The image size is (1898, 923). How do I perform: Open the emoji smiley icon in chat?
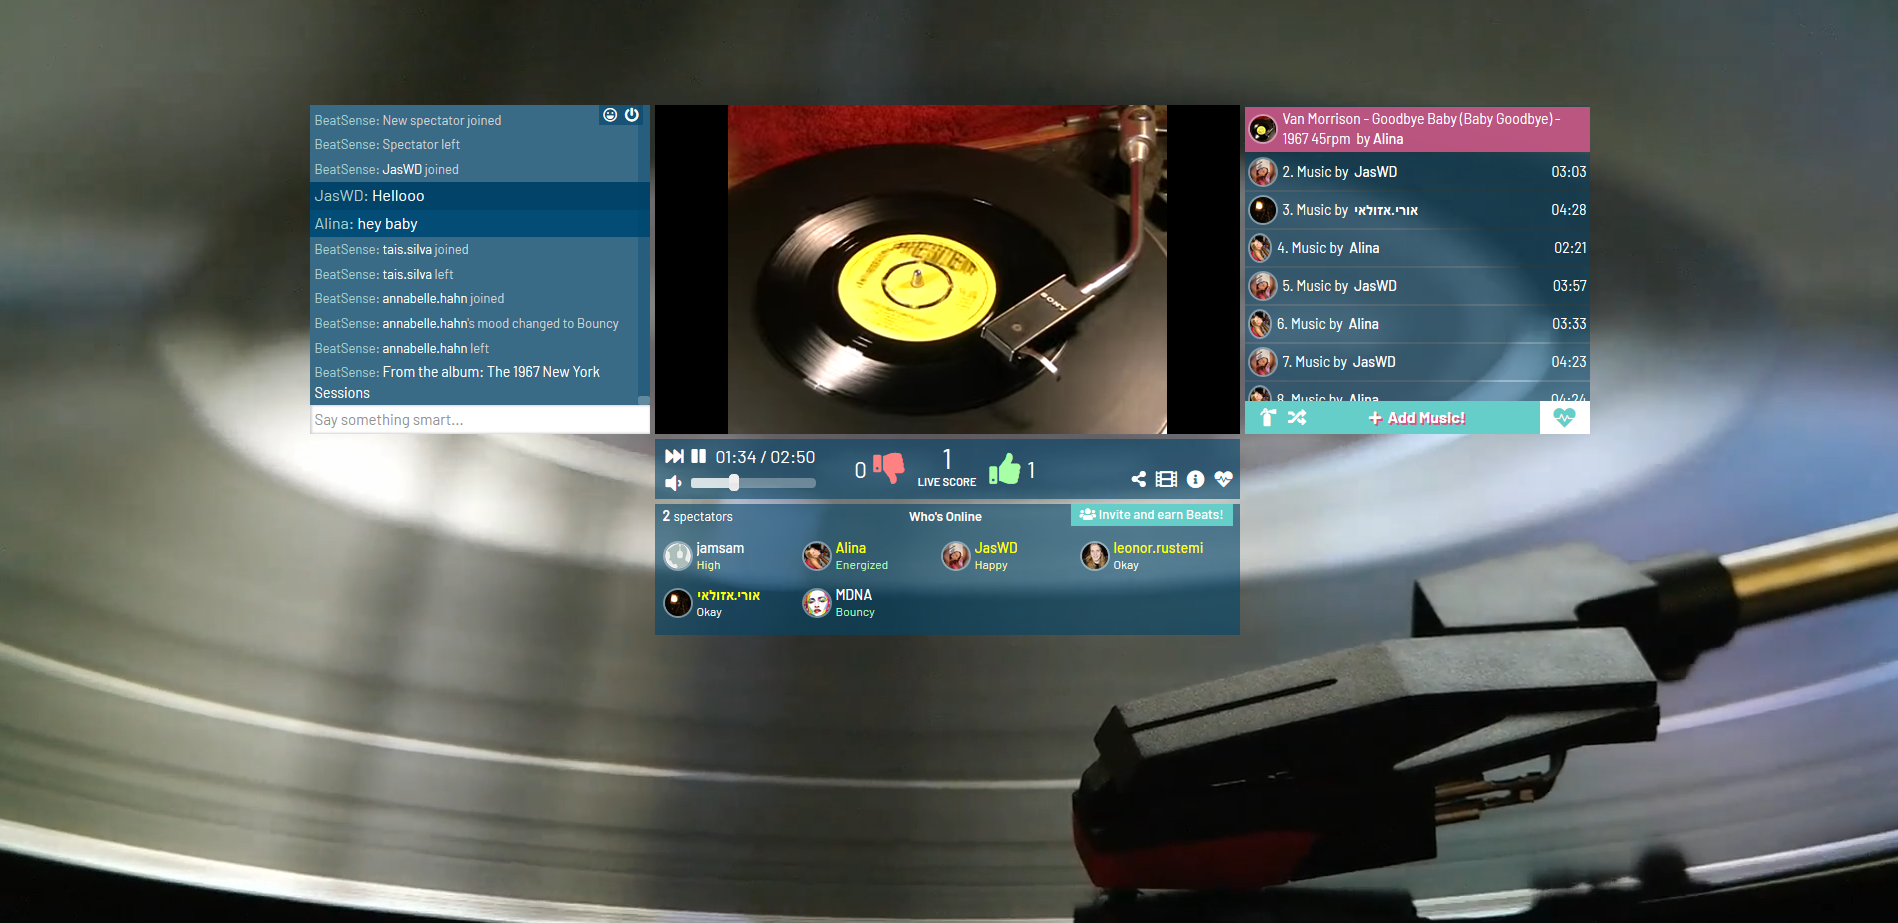point(610,115)
